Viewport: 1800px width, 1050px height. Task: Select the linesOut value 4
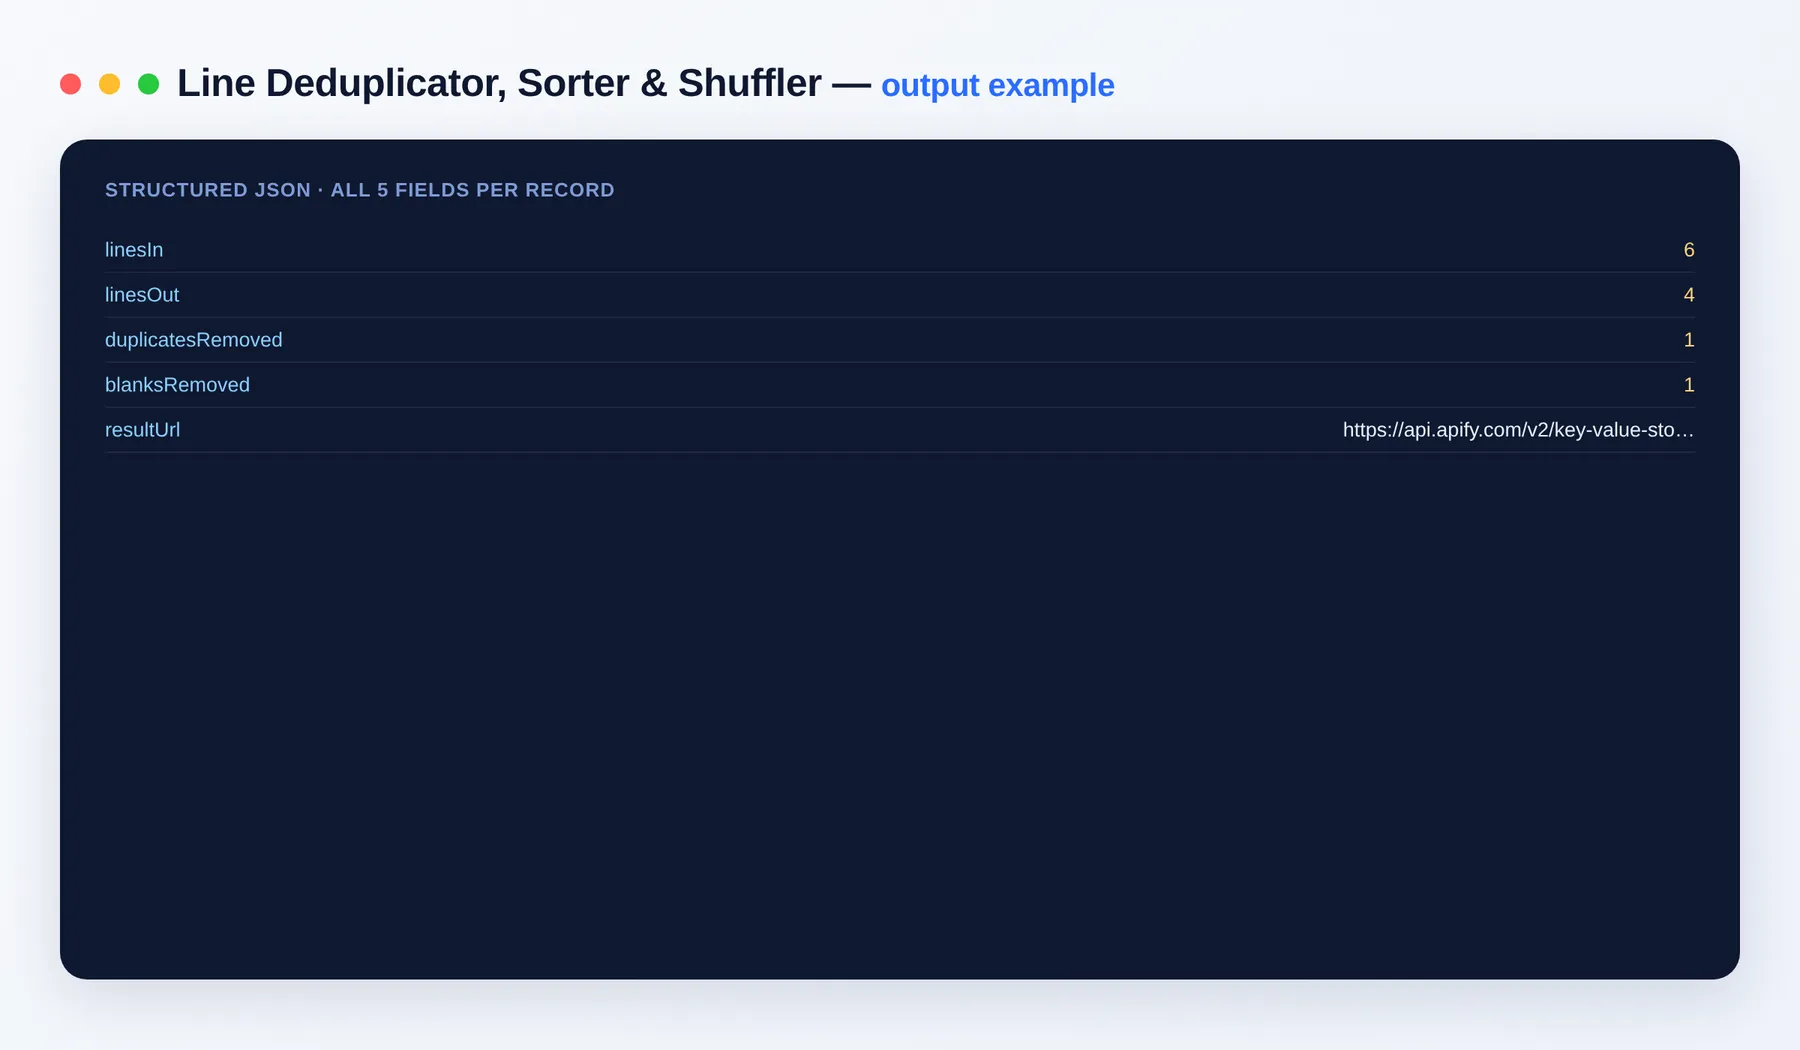[1688, 295]
